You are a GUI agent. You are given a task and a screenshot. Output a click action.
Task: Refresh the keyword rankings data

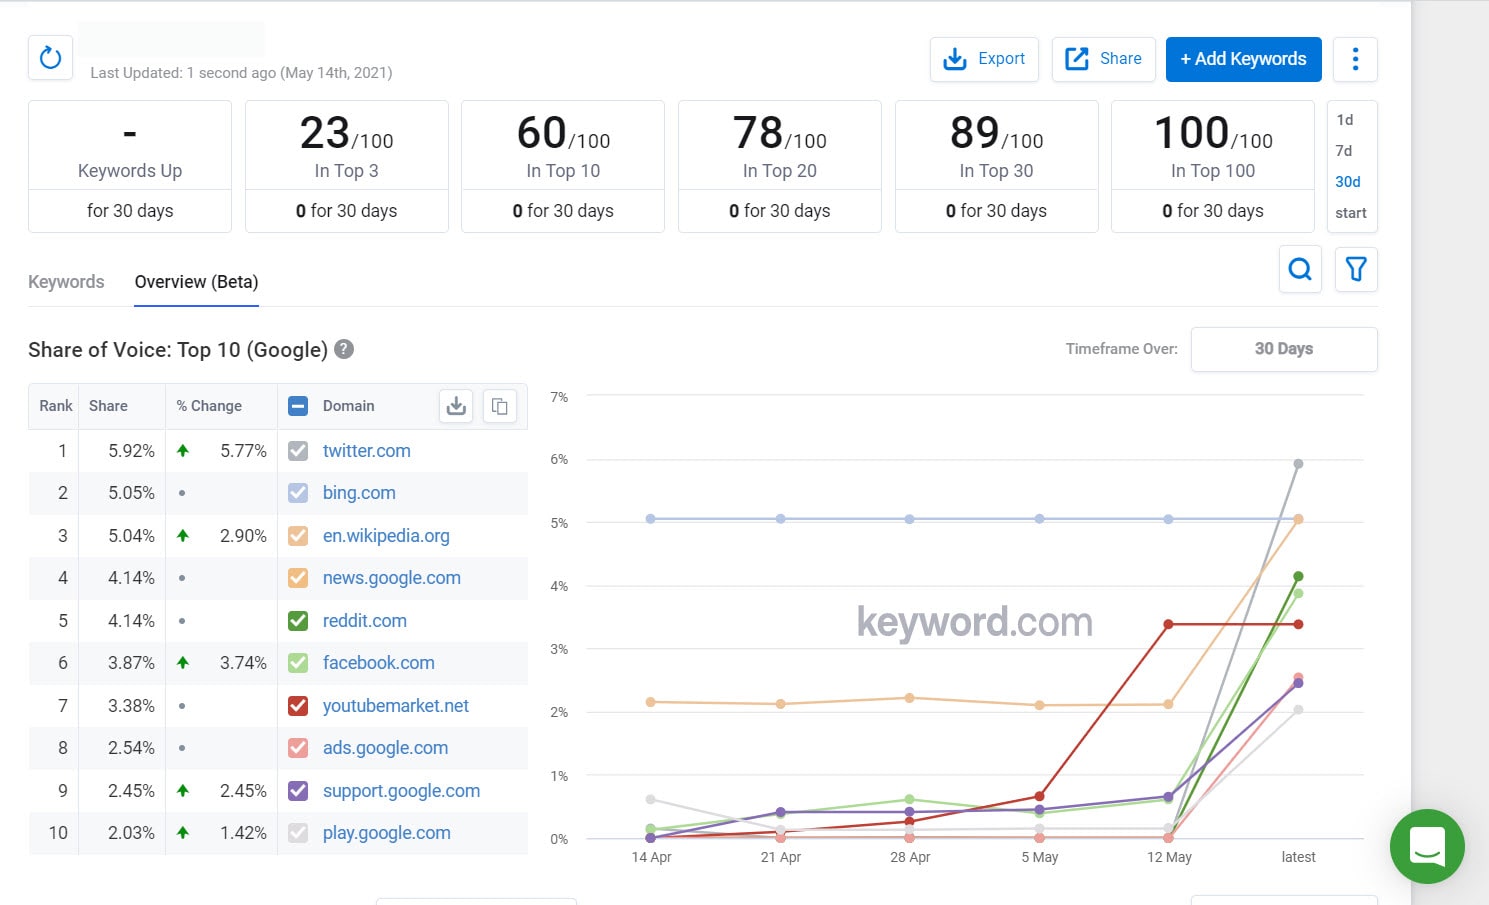[50, 57]
